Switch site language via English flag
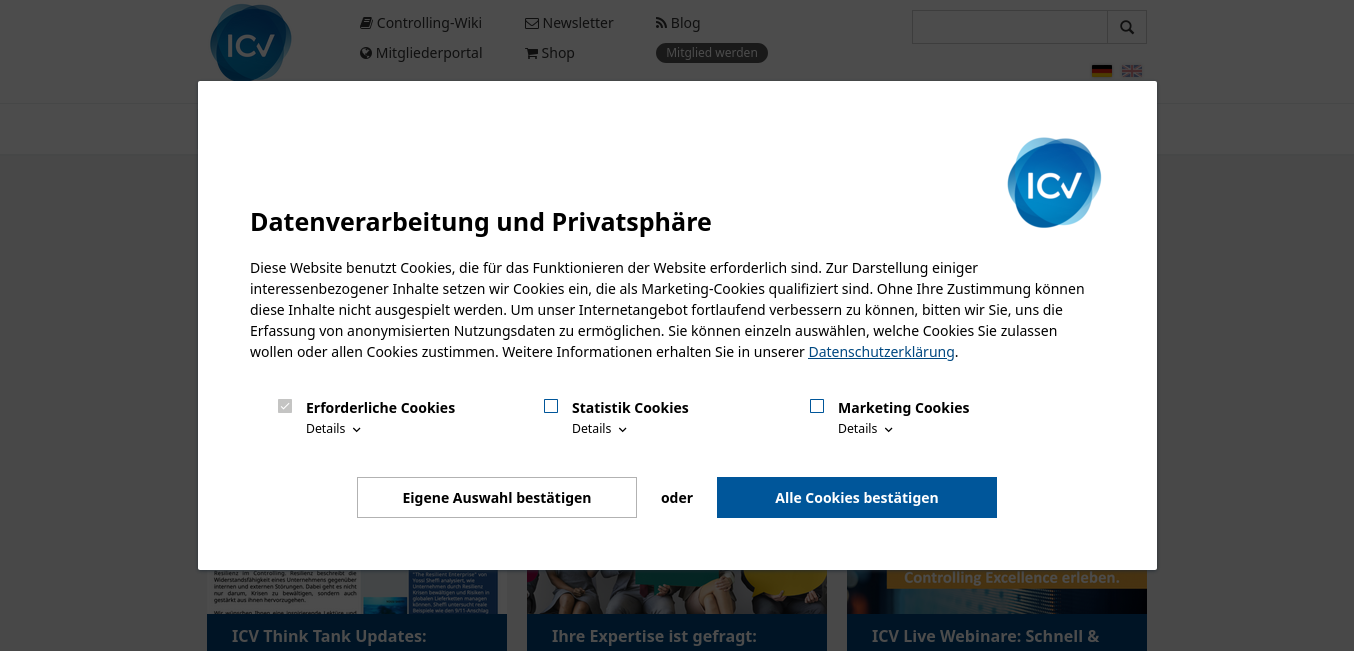The width and height of the screenshot is (1366, 651). (1132, 71)
